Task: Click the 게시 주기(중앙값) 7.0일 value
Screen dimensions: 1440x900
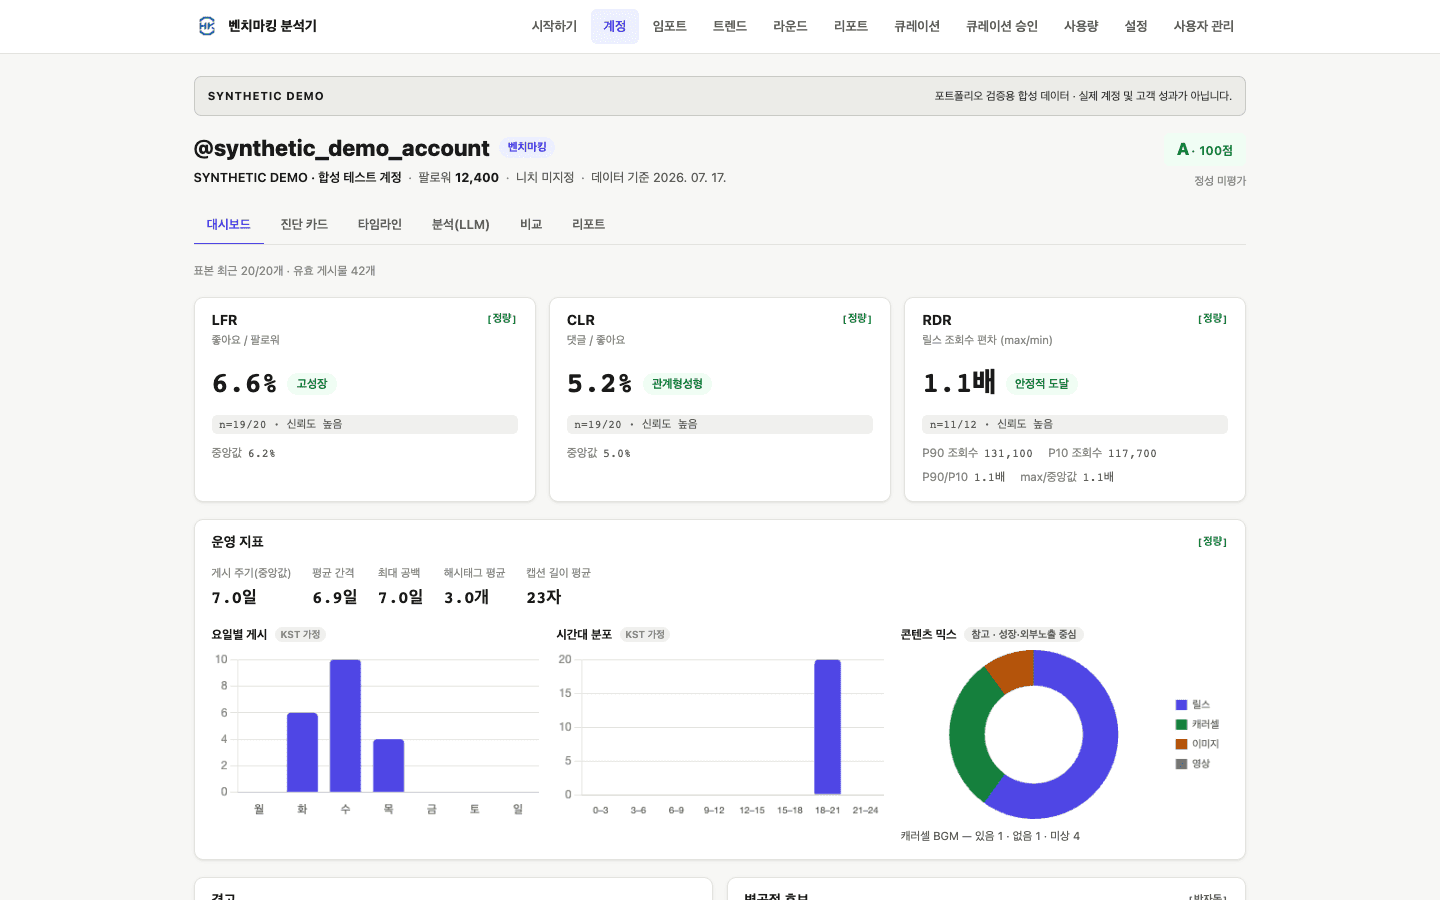Action: click(234, 597)
